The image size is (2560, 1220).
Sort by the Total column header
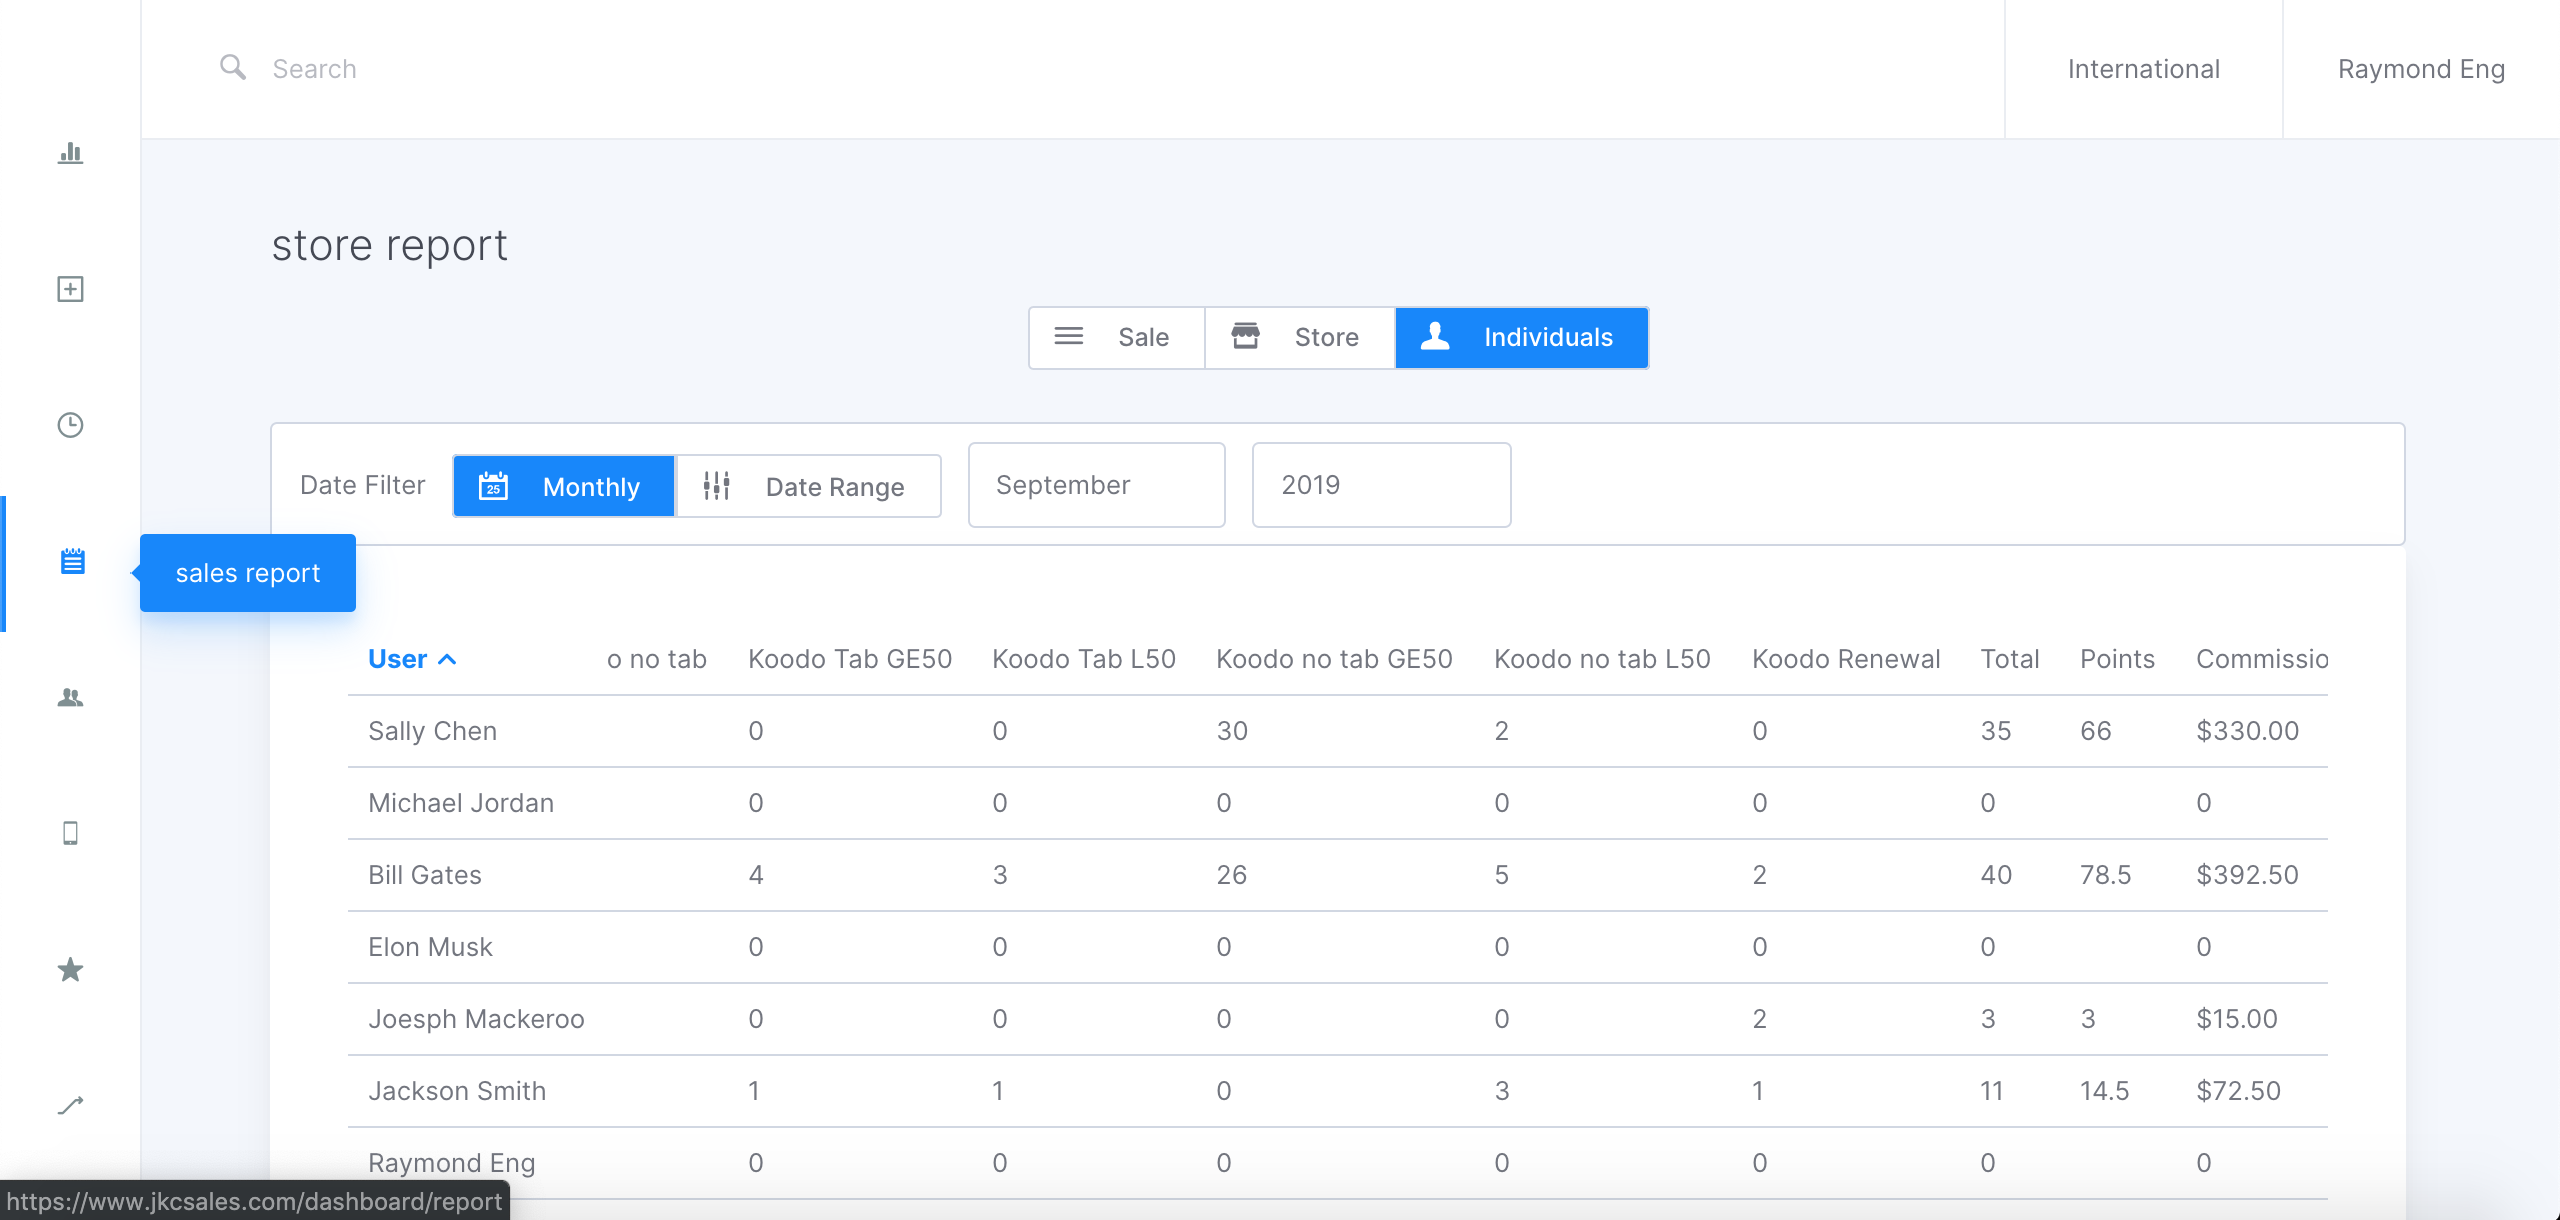(x=2010, y=659)
